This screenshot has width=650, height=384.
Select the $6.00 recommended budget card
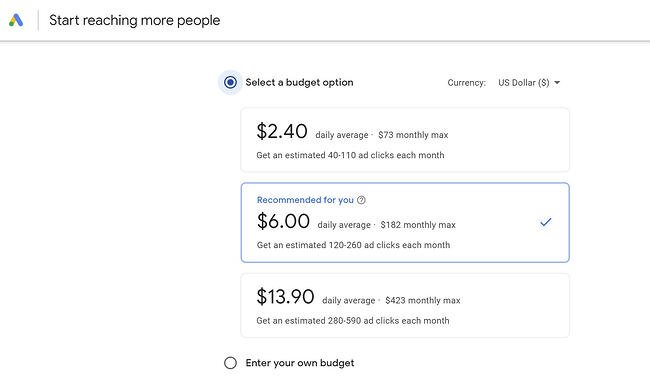pos(405,222)
